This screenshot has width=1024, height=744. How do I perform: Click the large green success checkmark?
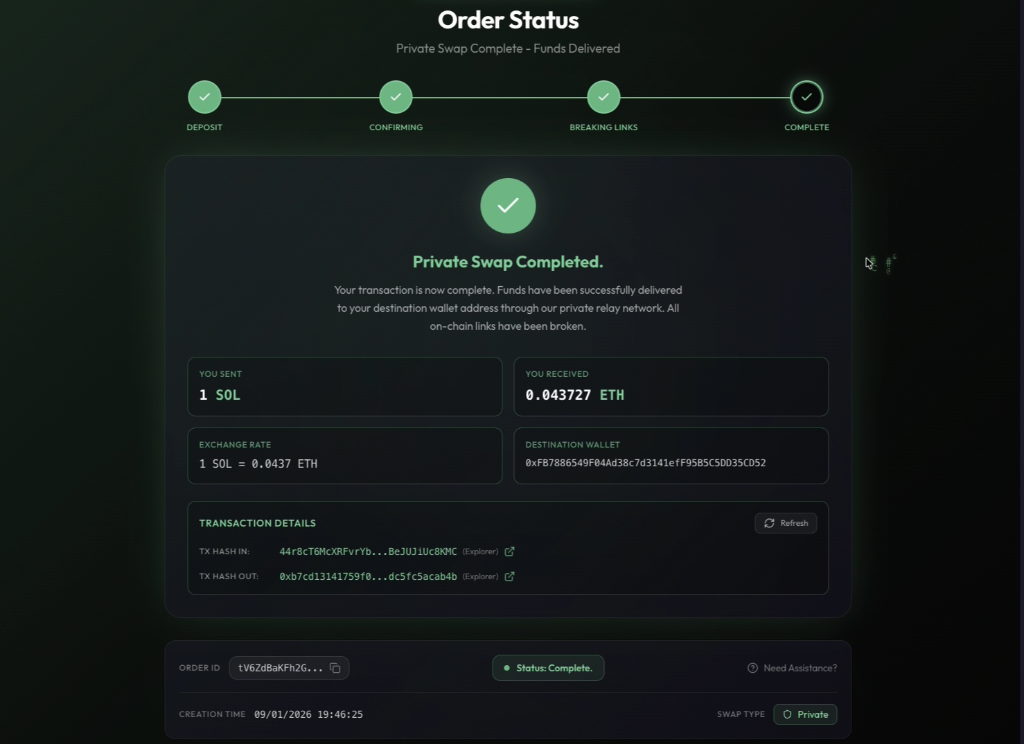[508, 206]
